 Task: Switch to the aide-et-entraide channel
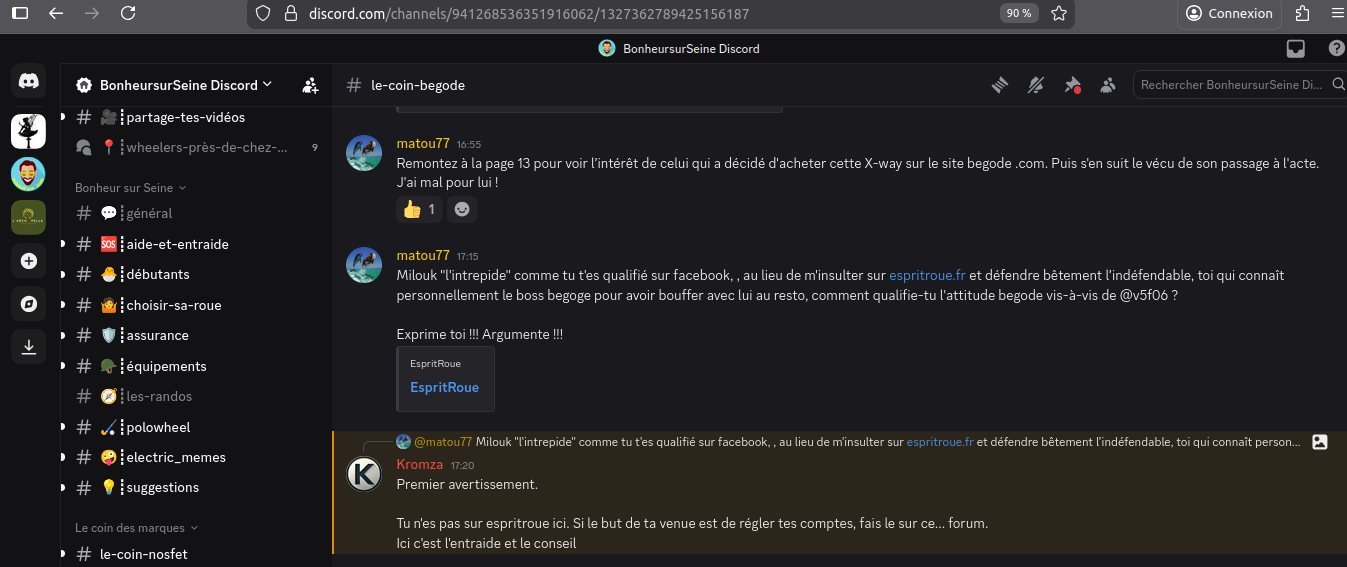tap(177, 245)
